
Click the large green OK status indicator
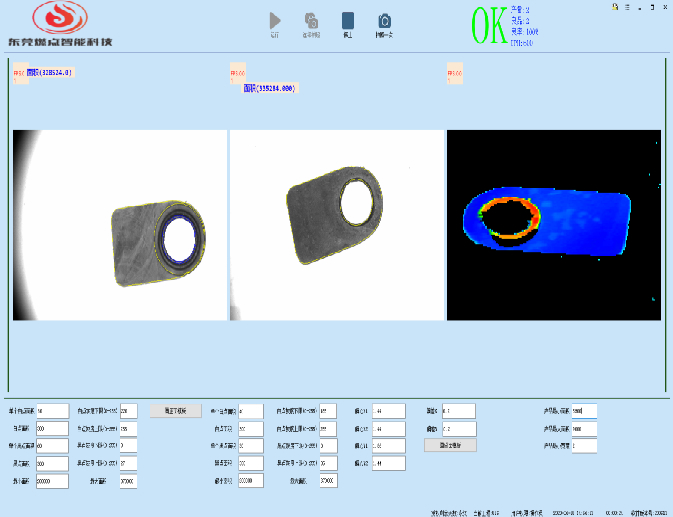[x=489, y=27]
